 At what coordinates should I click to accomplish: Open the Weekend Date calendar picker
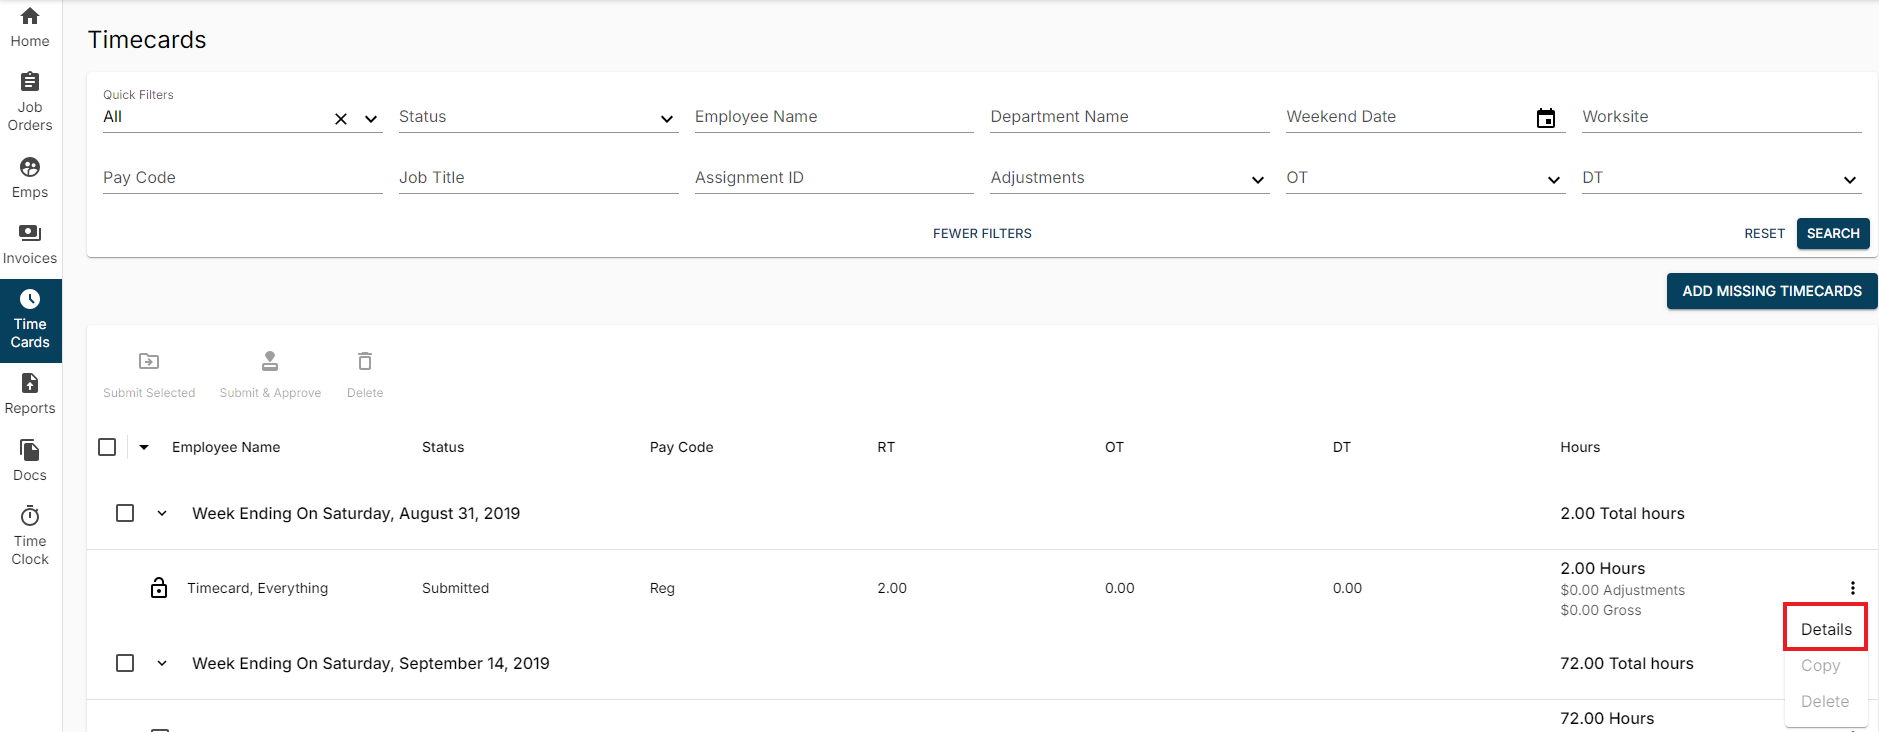pyautogui.click(x=1545, y=118)
